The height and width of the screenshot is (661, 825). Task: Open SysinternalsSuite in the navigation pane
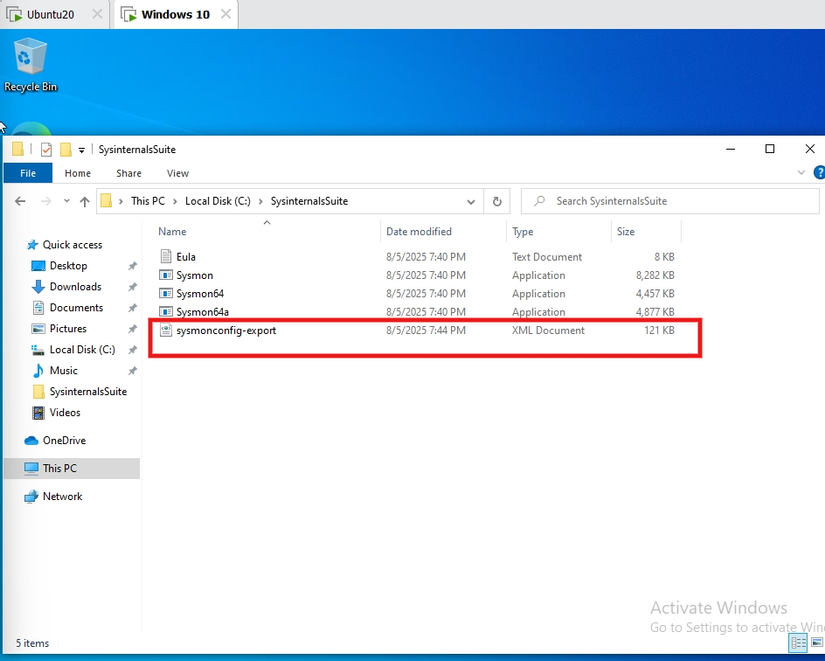pyautogui.click(x=88, y=392)
